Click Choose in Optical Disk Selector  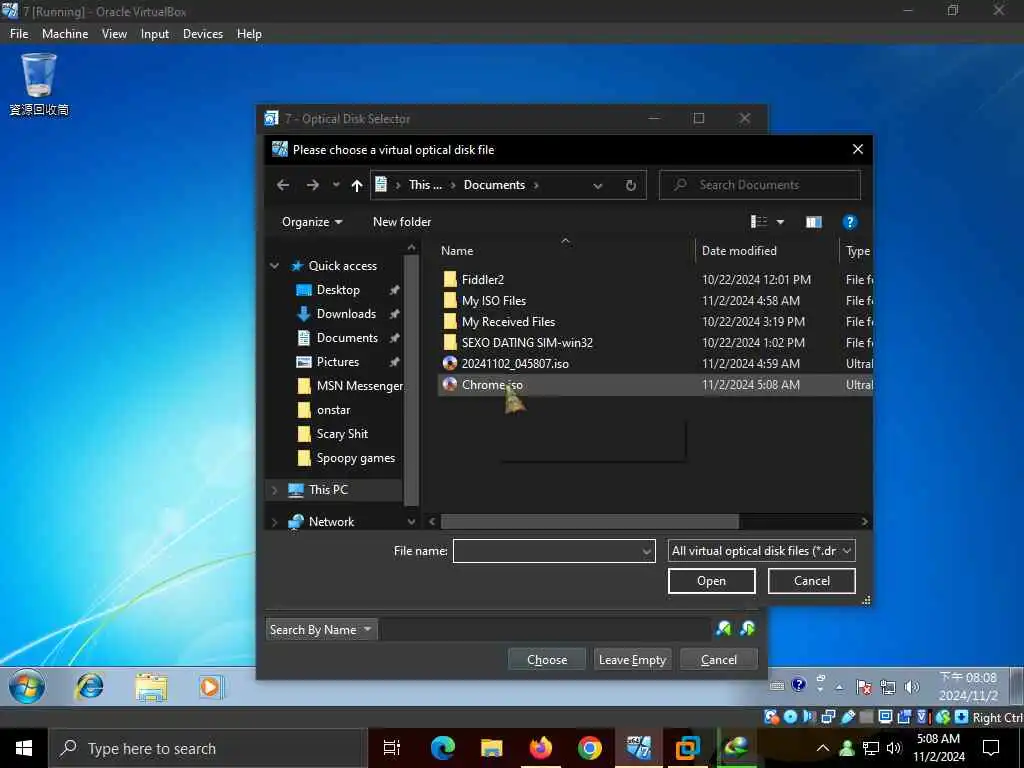tap(547, 660)
